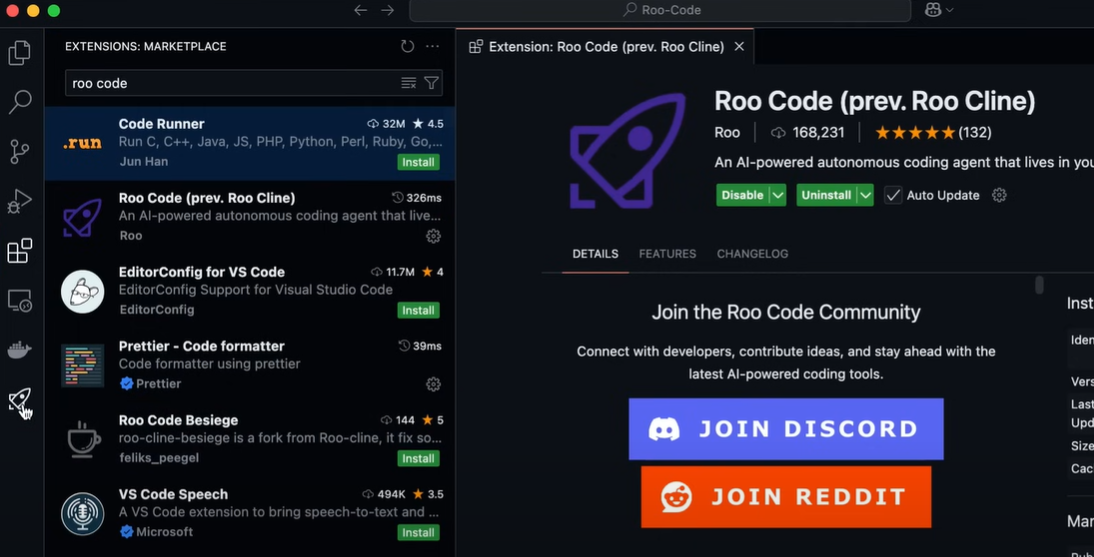Go back with the navigation arrow
The image size is (1094, 557).
[x=360, y=10]
